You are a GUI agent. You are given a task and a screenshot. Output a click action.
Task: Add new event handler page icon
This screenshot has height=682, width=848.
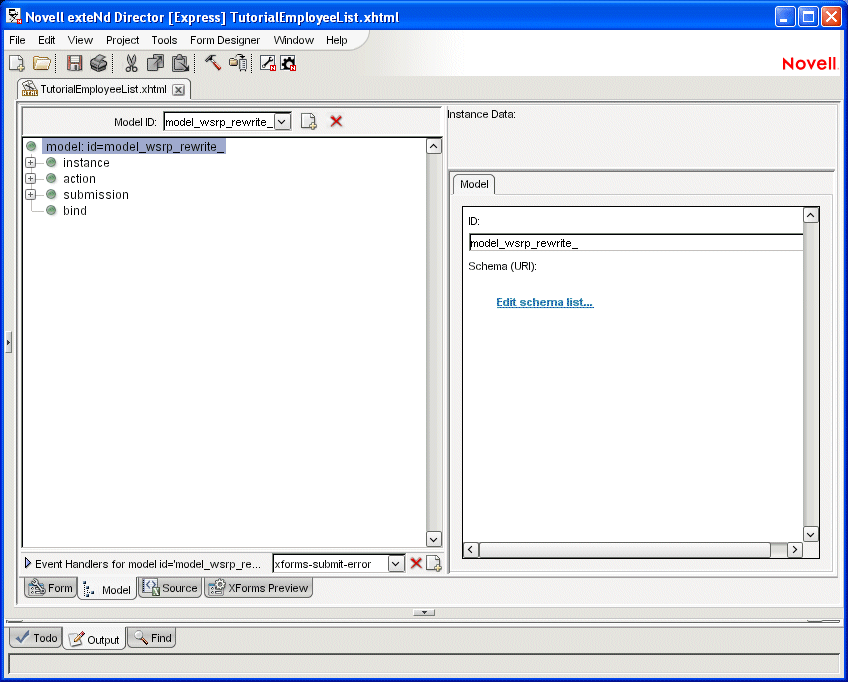(434, 564)
